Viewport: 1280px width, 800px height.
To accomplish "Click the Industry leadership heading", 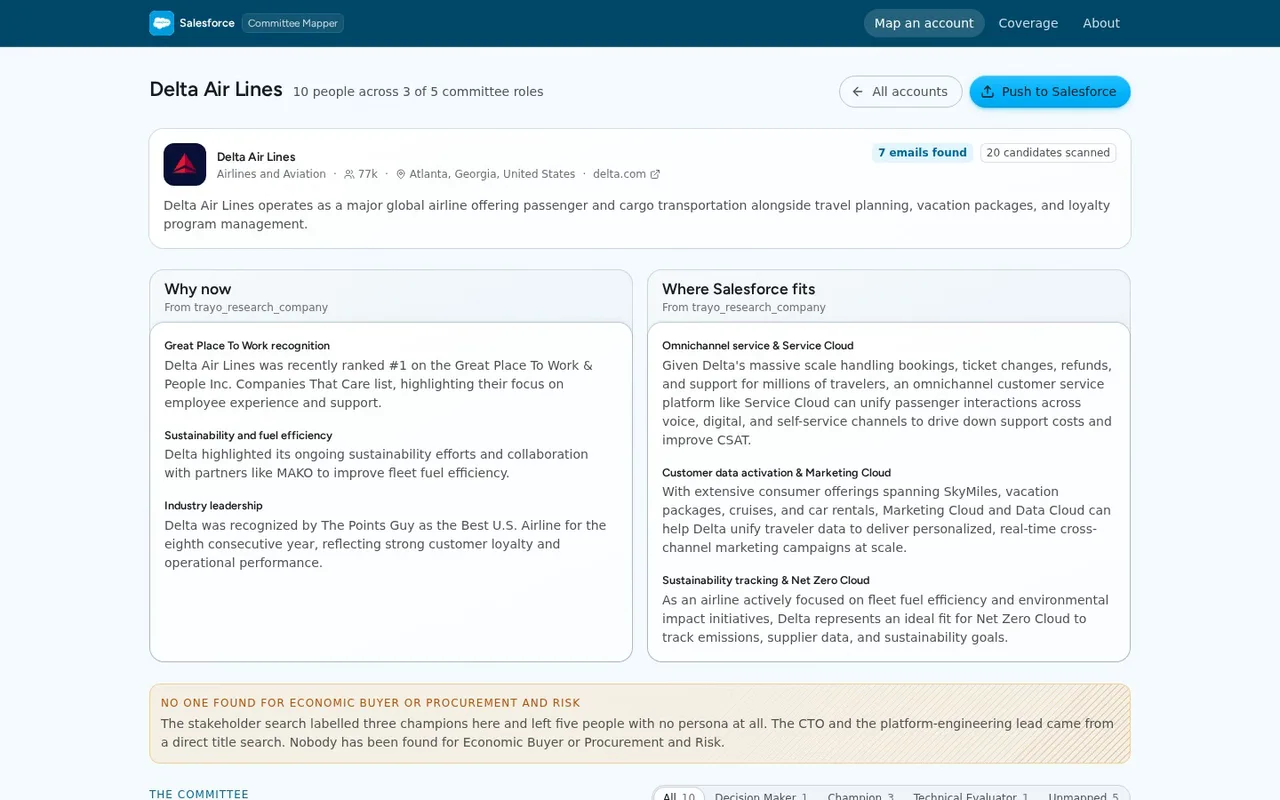I will point(213,506).
